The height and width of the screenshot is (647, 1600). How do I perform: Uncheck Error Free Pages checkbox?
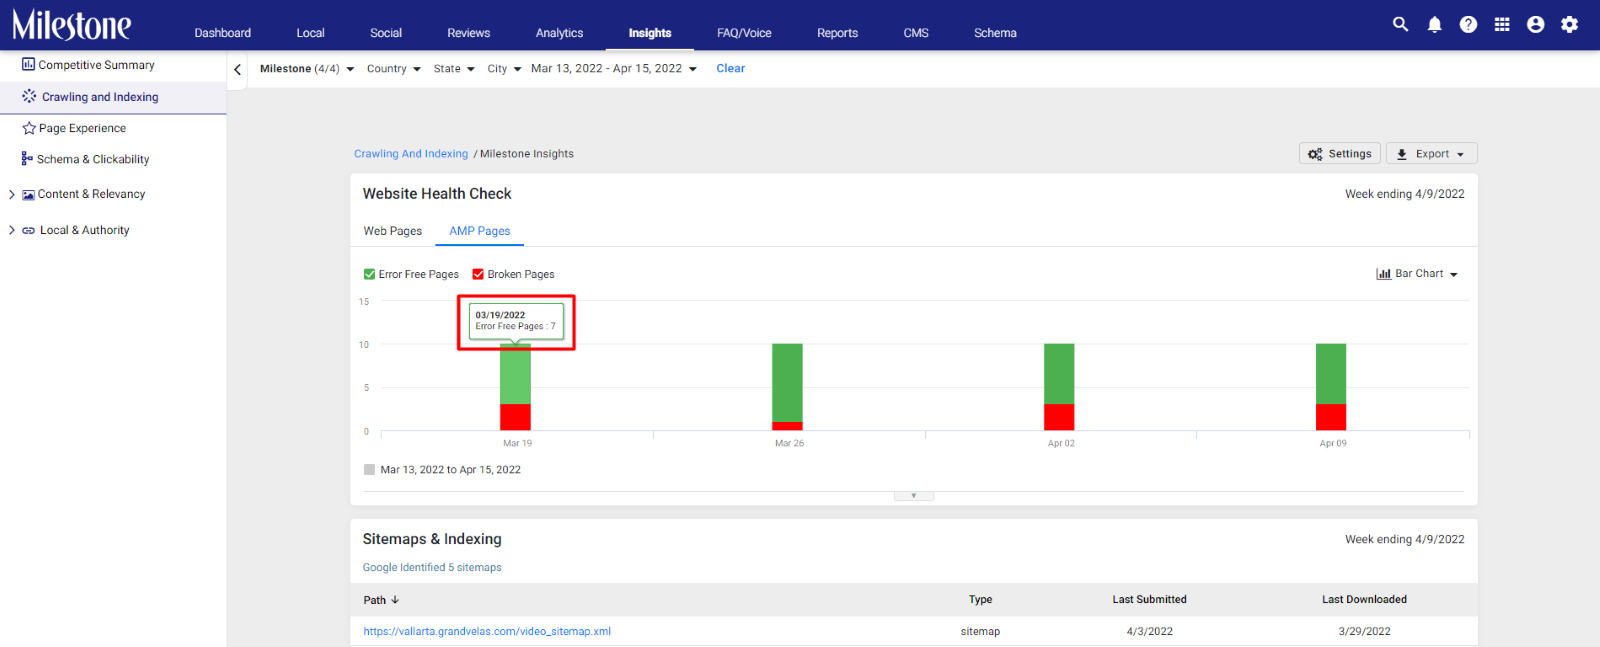(x=369, y=274)
